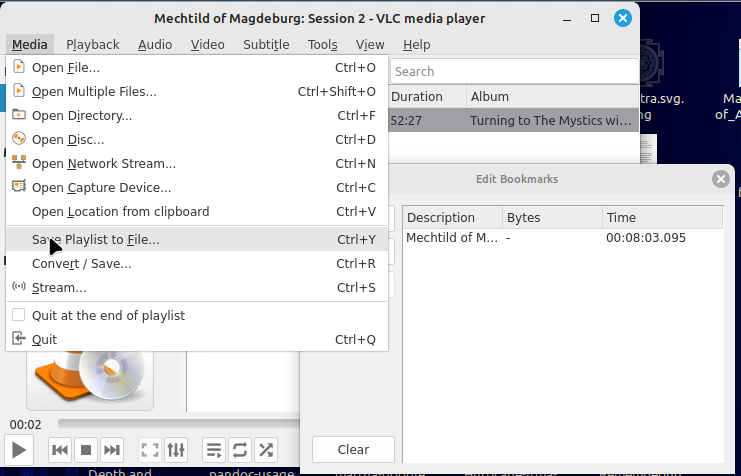Image resolution: width=741 pixels, height=476 pixels.
Task: Open the Media menu
Action: click(x=30, y=45)
